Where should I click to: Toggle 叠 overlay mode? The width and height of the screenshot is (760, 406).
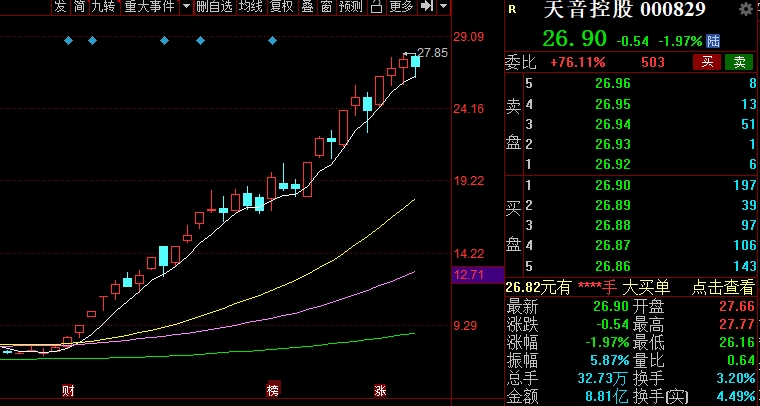tap(307, 7)
